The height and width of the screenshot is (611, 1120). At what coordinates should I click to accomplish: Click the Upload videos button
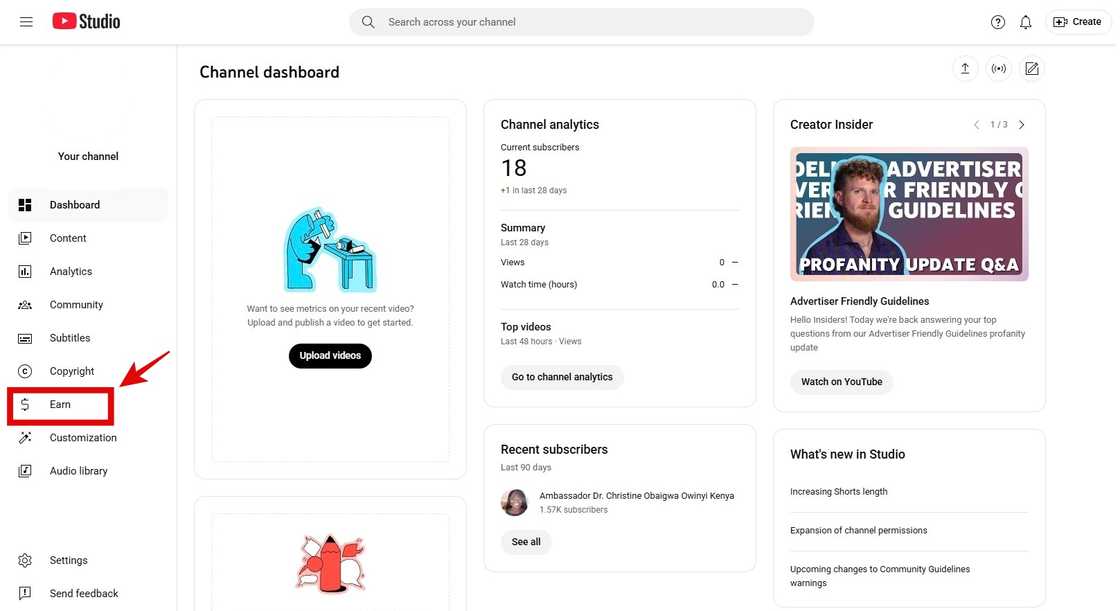pyautogui.click(x=330, y=356)
